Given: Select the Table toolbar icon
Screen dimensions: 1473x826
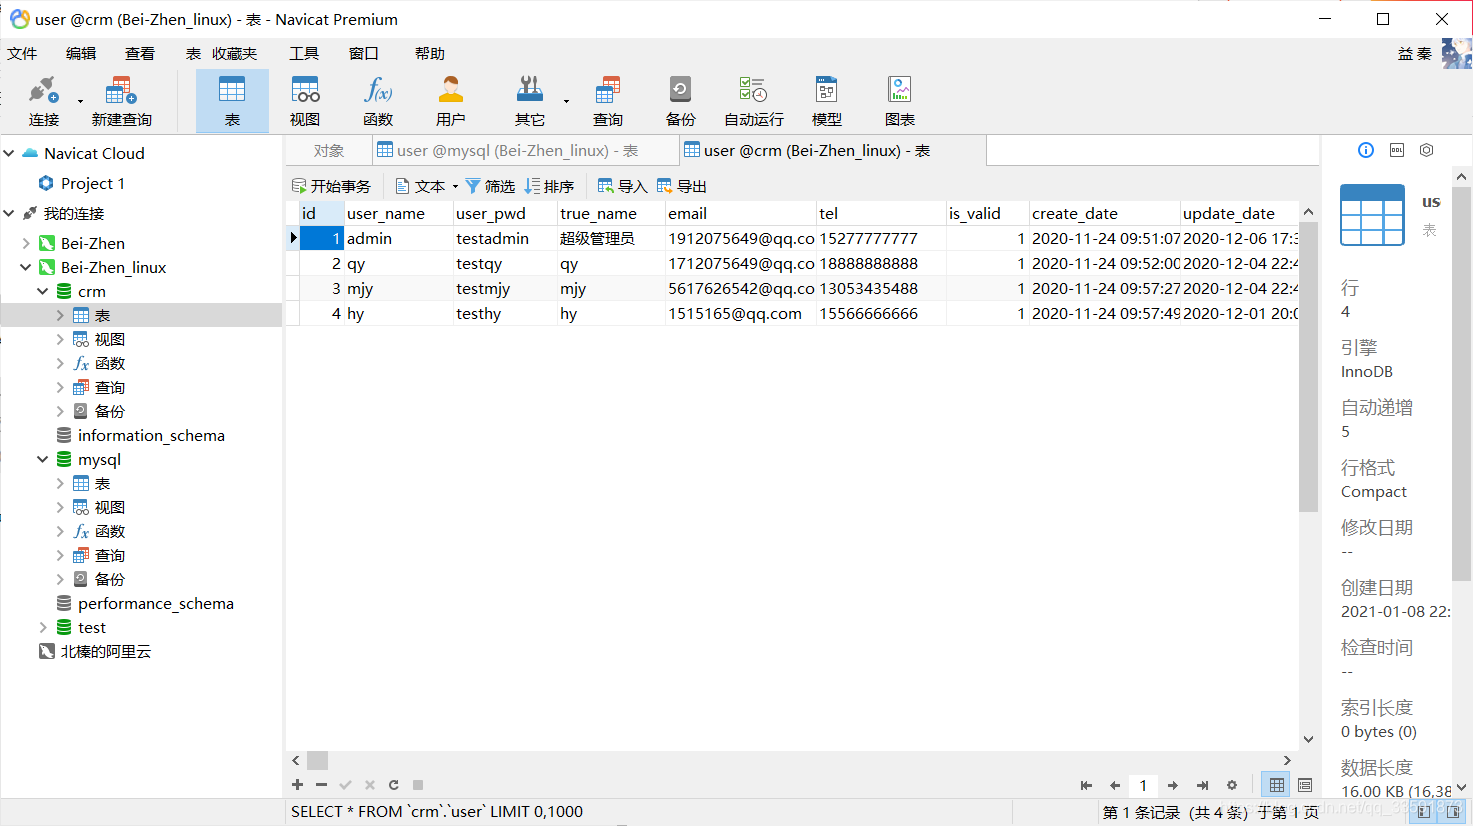Looking at the screenshot, I should [x=232, y=100].
